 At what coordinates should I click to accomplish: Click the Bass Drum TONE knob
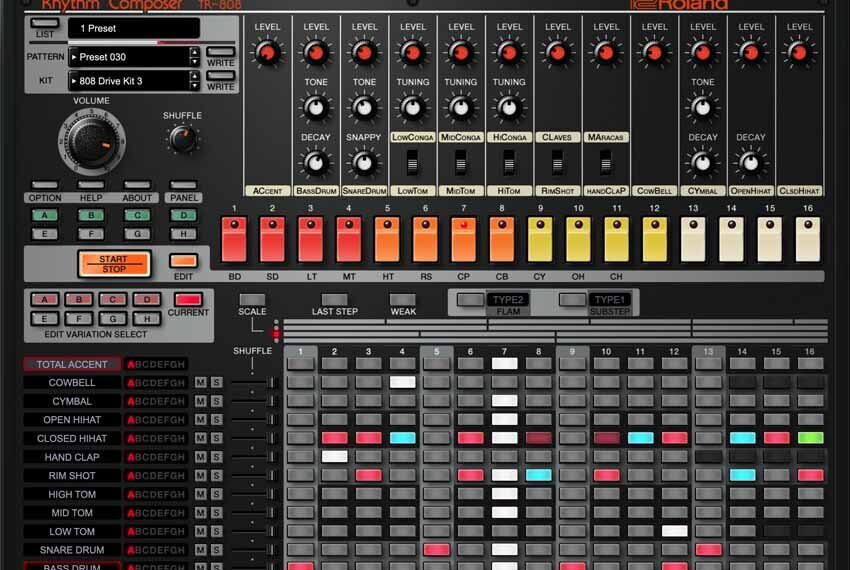pos(315,107)
